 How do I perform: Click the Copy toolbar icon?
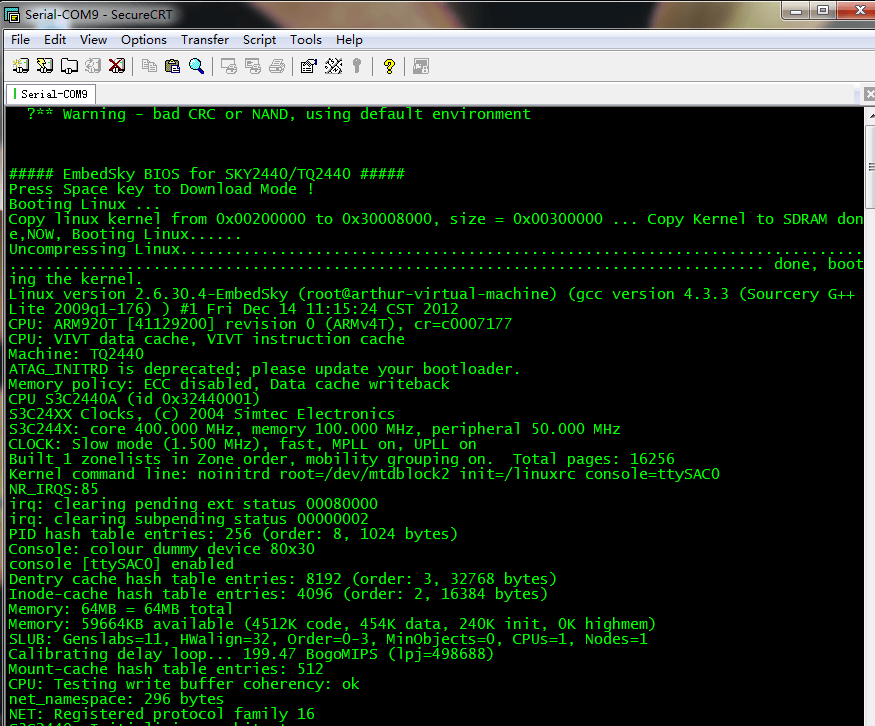coord(149,66)
